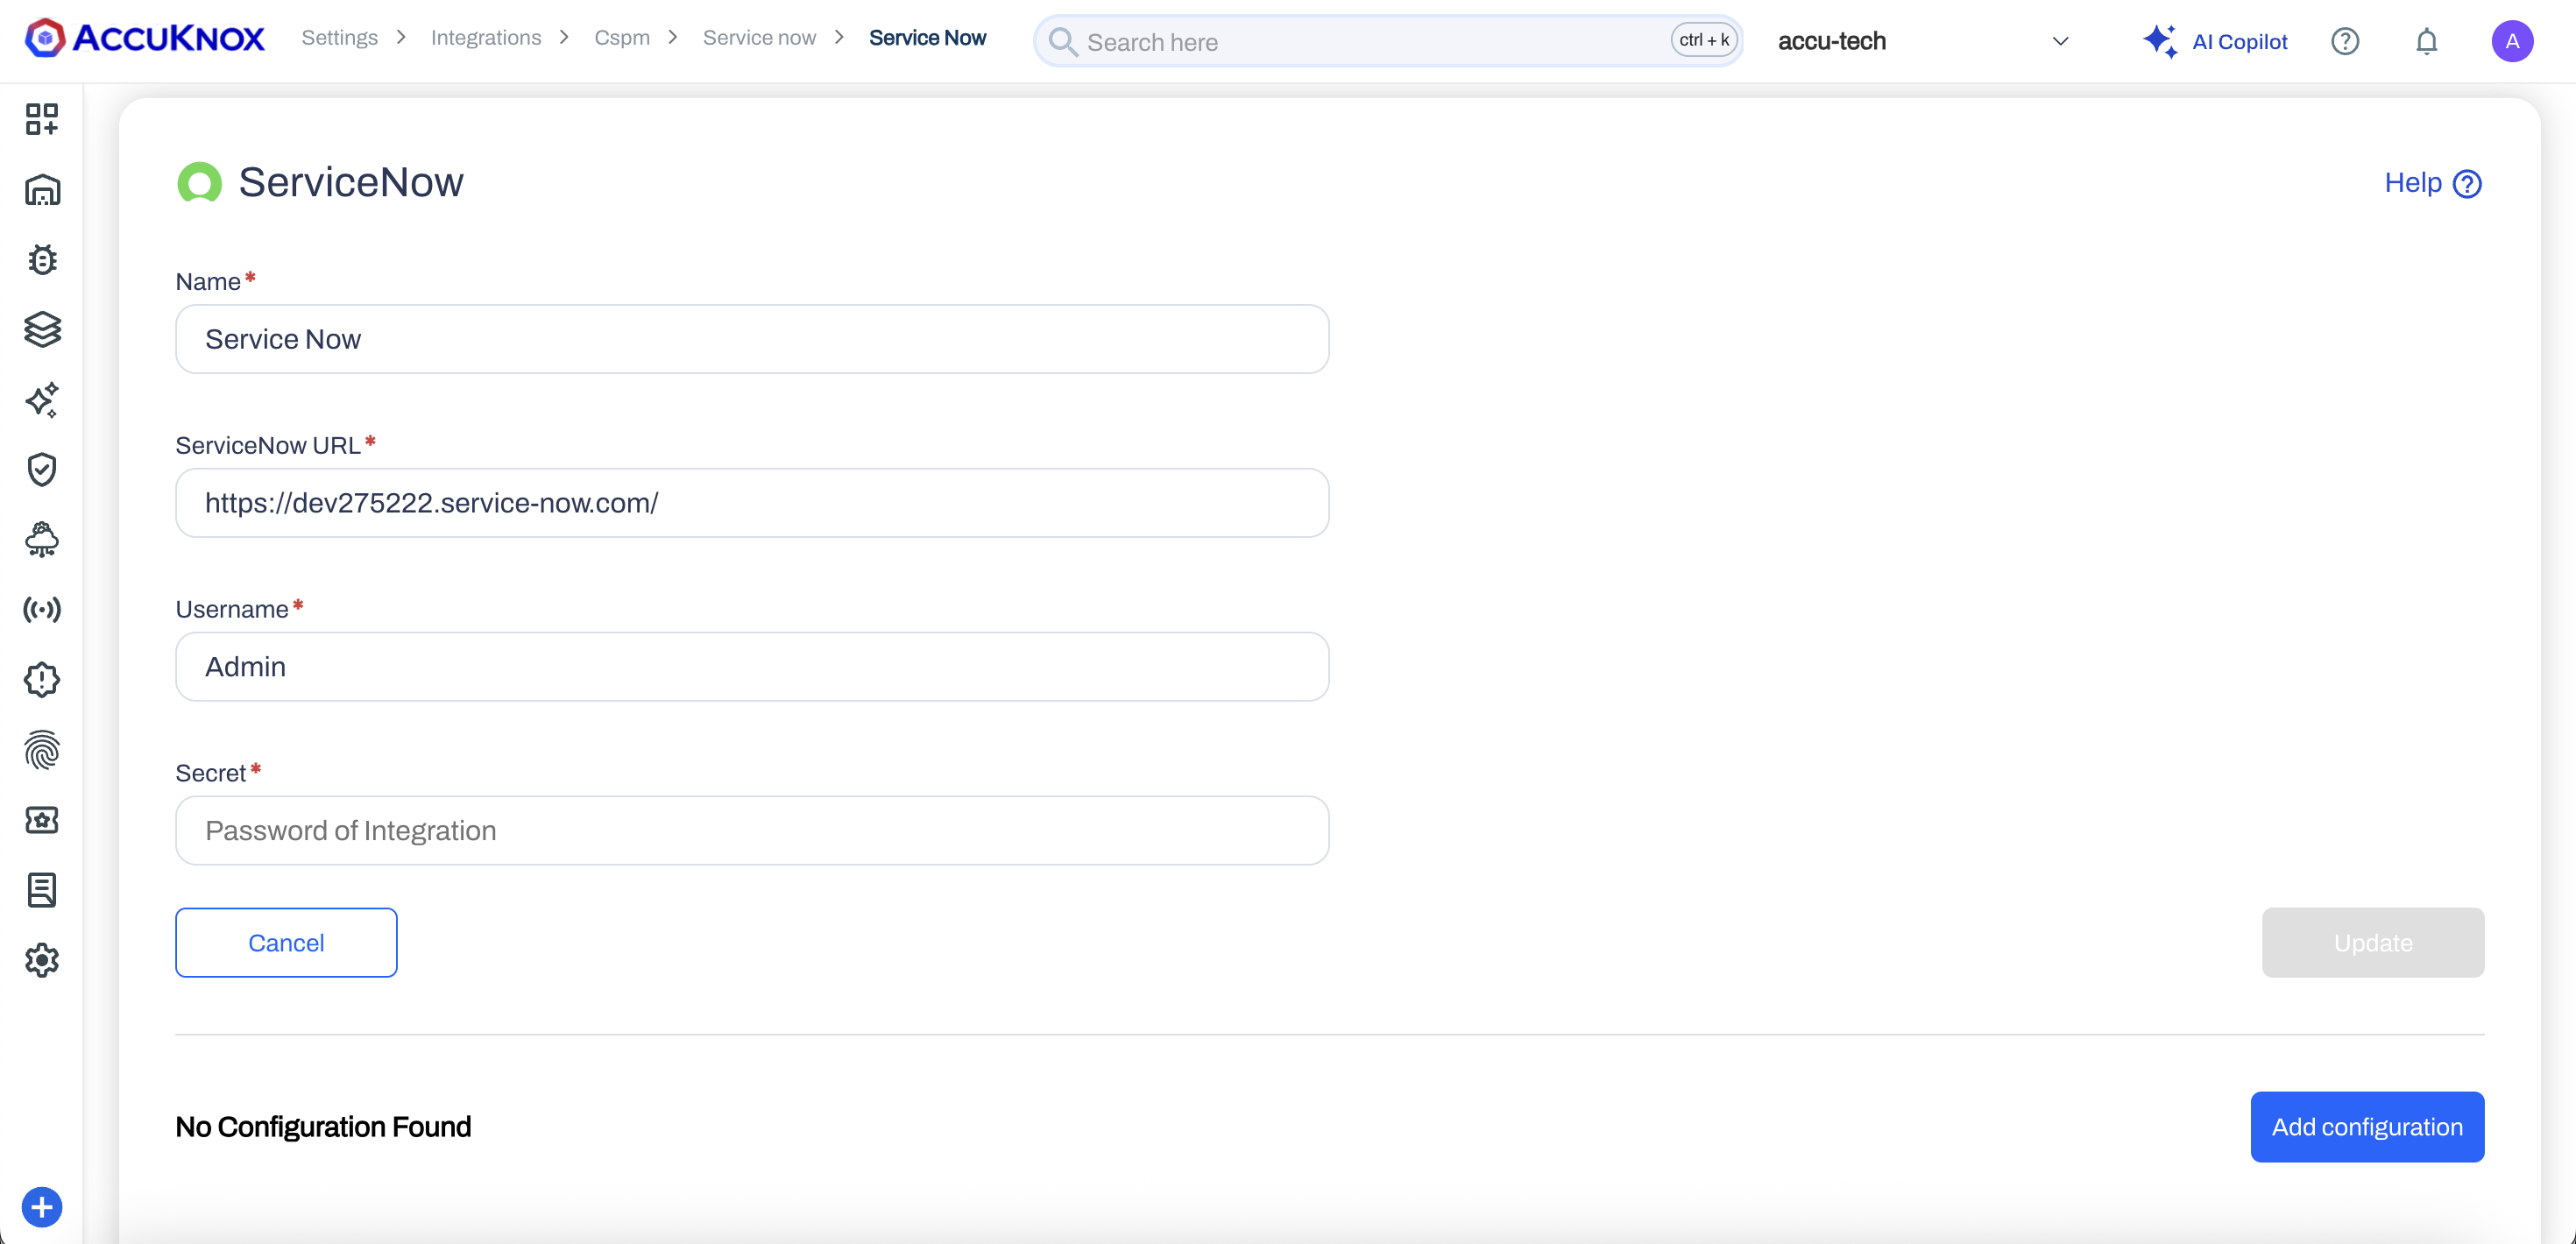This screenshot has width=2576, height=1244.
Task: Select the shield compliance icon in sidebar
Action: click(42, 469)
